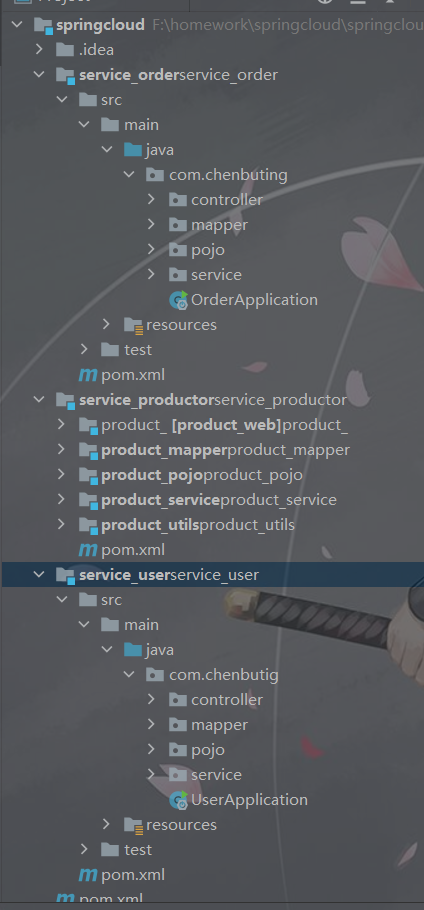
Task: Expand the test folder under service_user
Action: tap(84, 850)
